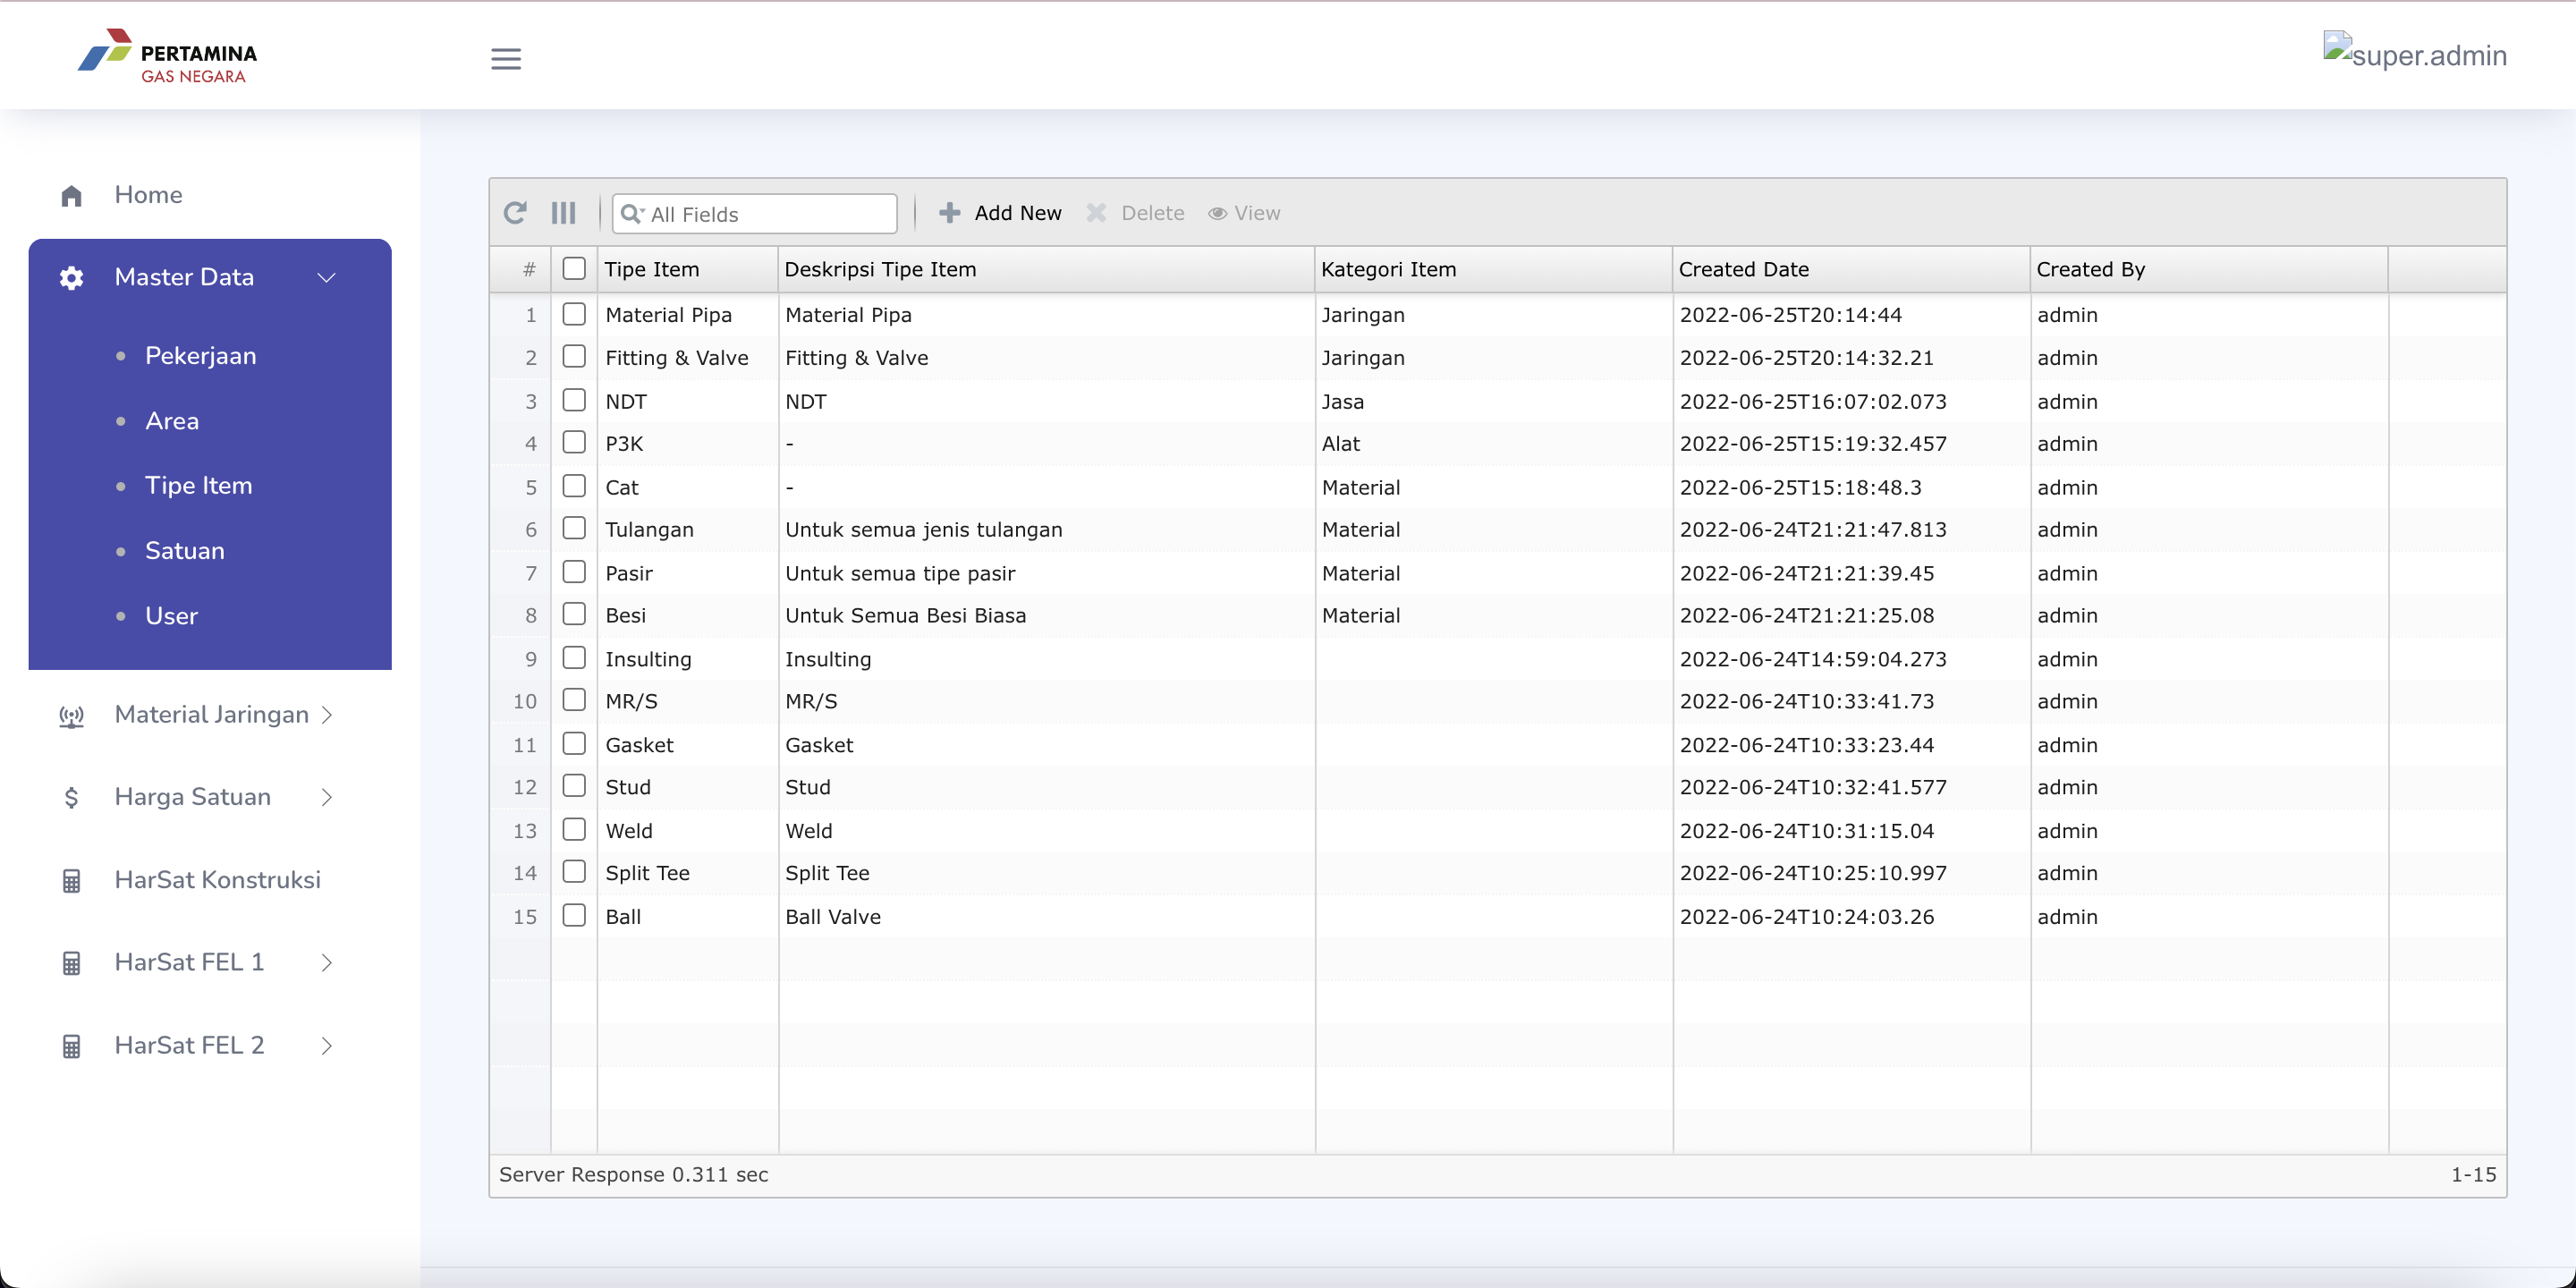Toggle the select-all header checkbox

pyautogui.click(x=574, y=268)
